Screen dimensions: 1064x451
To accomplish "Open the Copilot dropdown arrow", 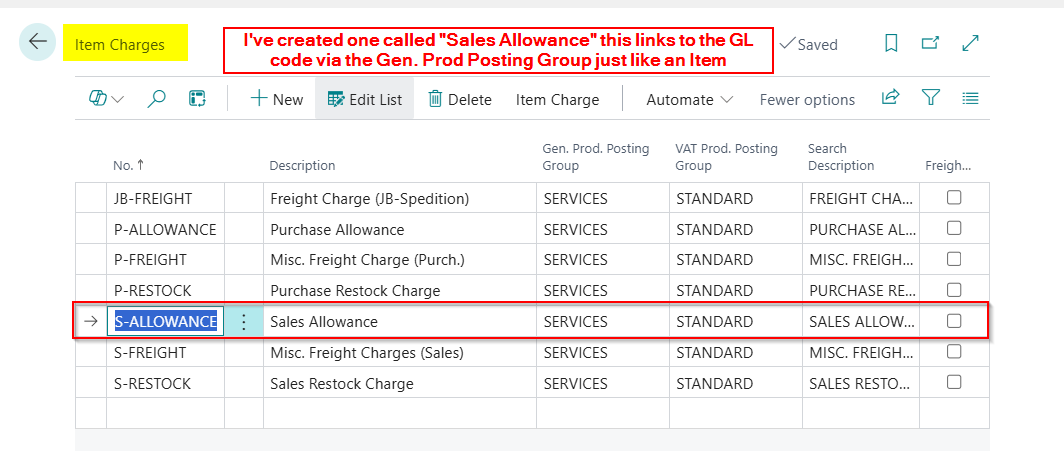I will tap(119, 99).
